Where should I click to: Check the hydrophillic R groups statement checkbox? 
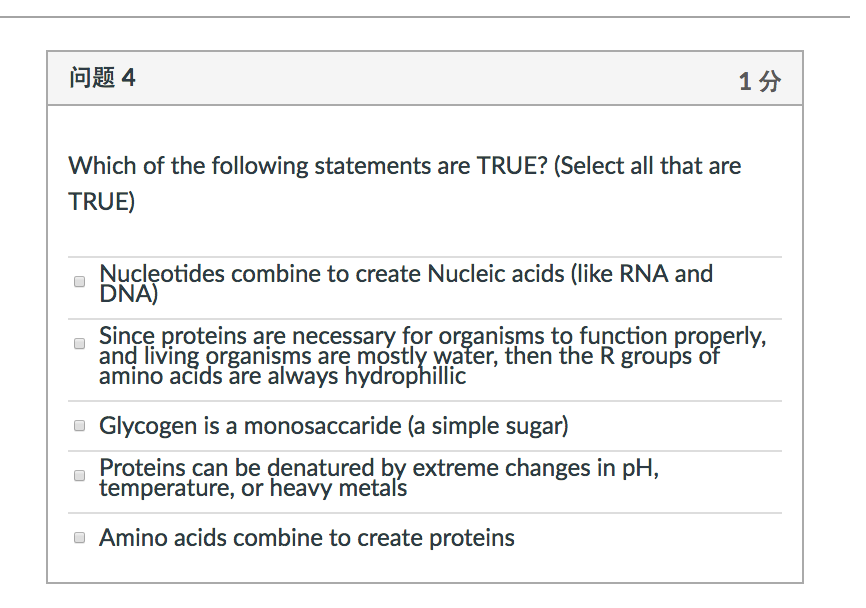[79, 343]
